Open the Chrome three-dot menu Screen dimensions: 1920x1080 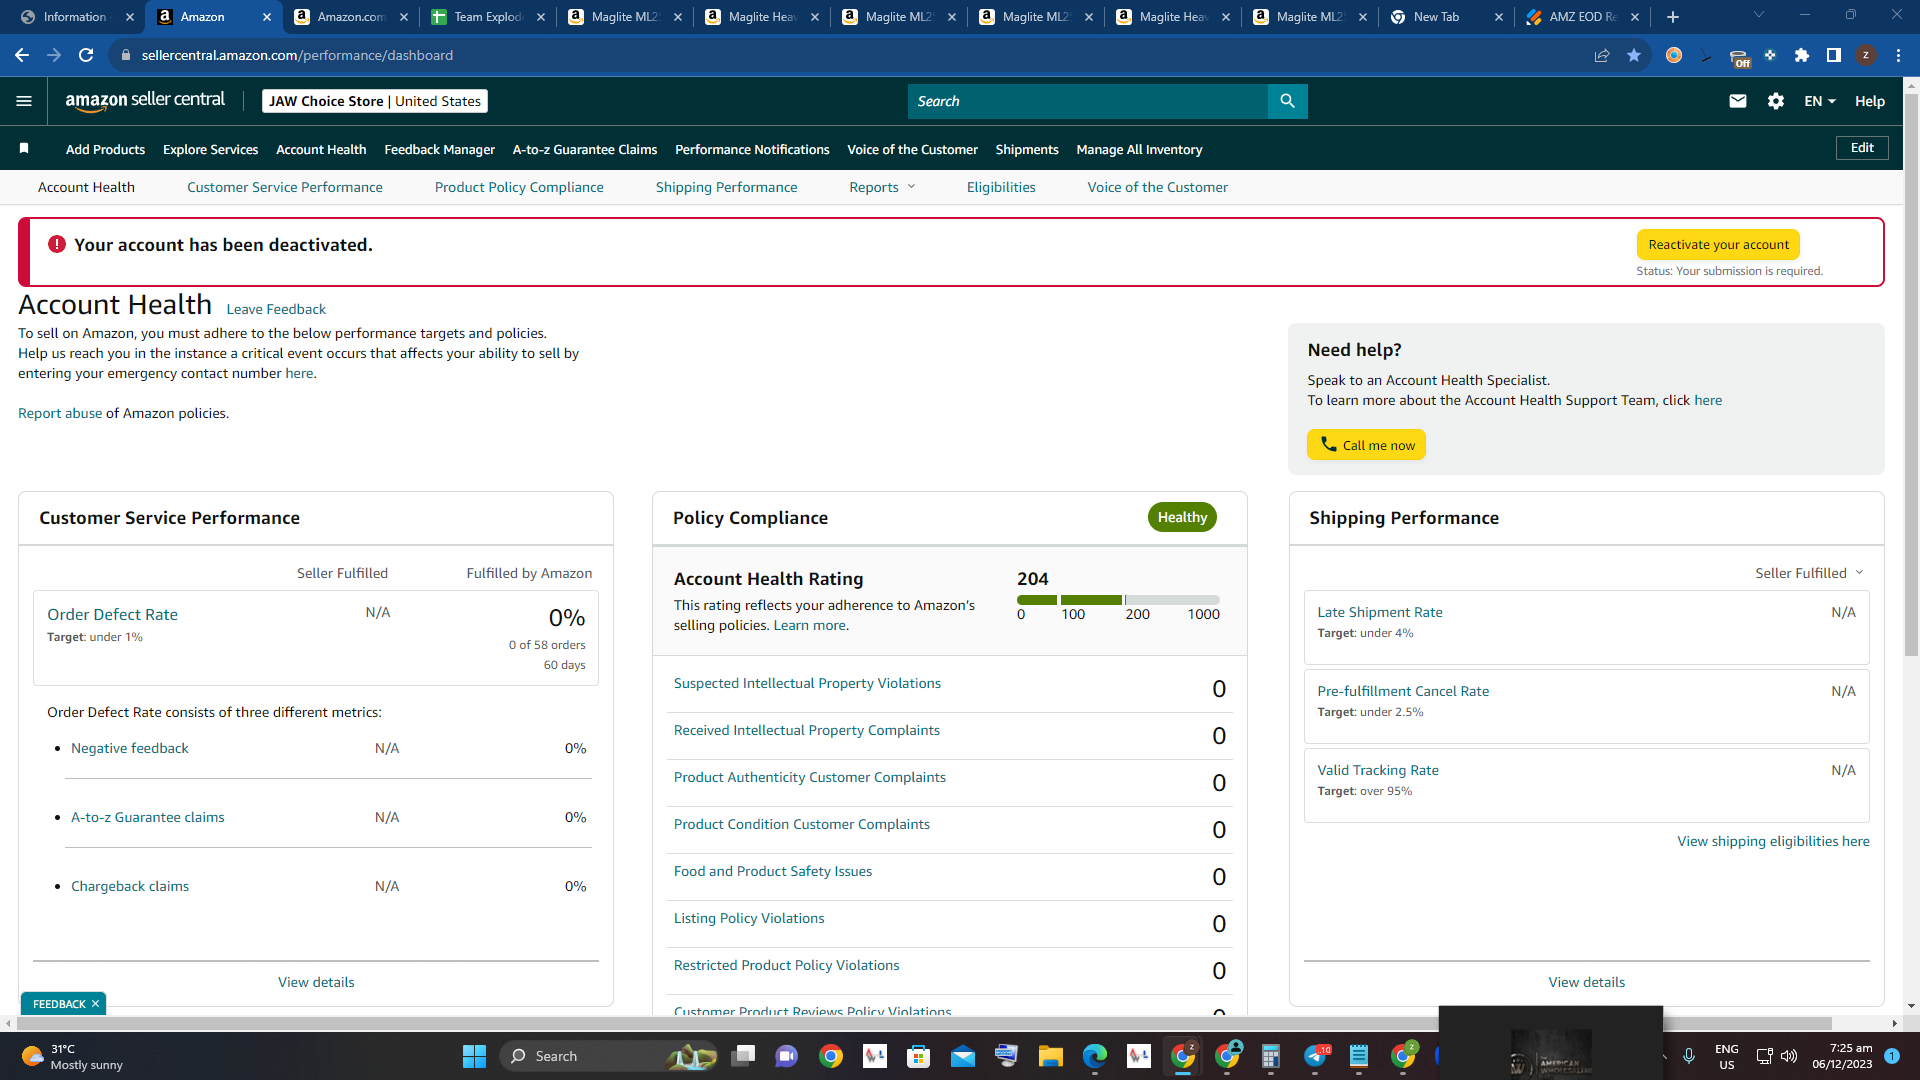(1898, 55)
